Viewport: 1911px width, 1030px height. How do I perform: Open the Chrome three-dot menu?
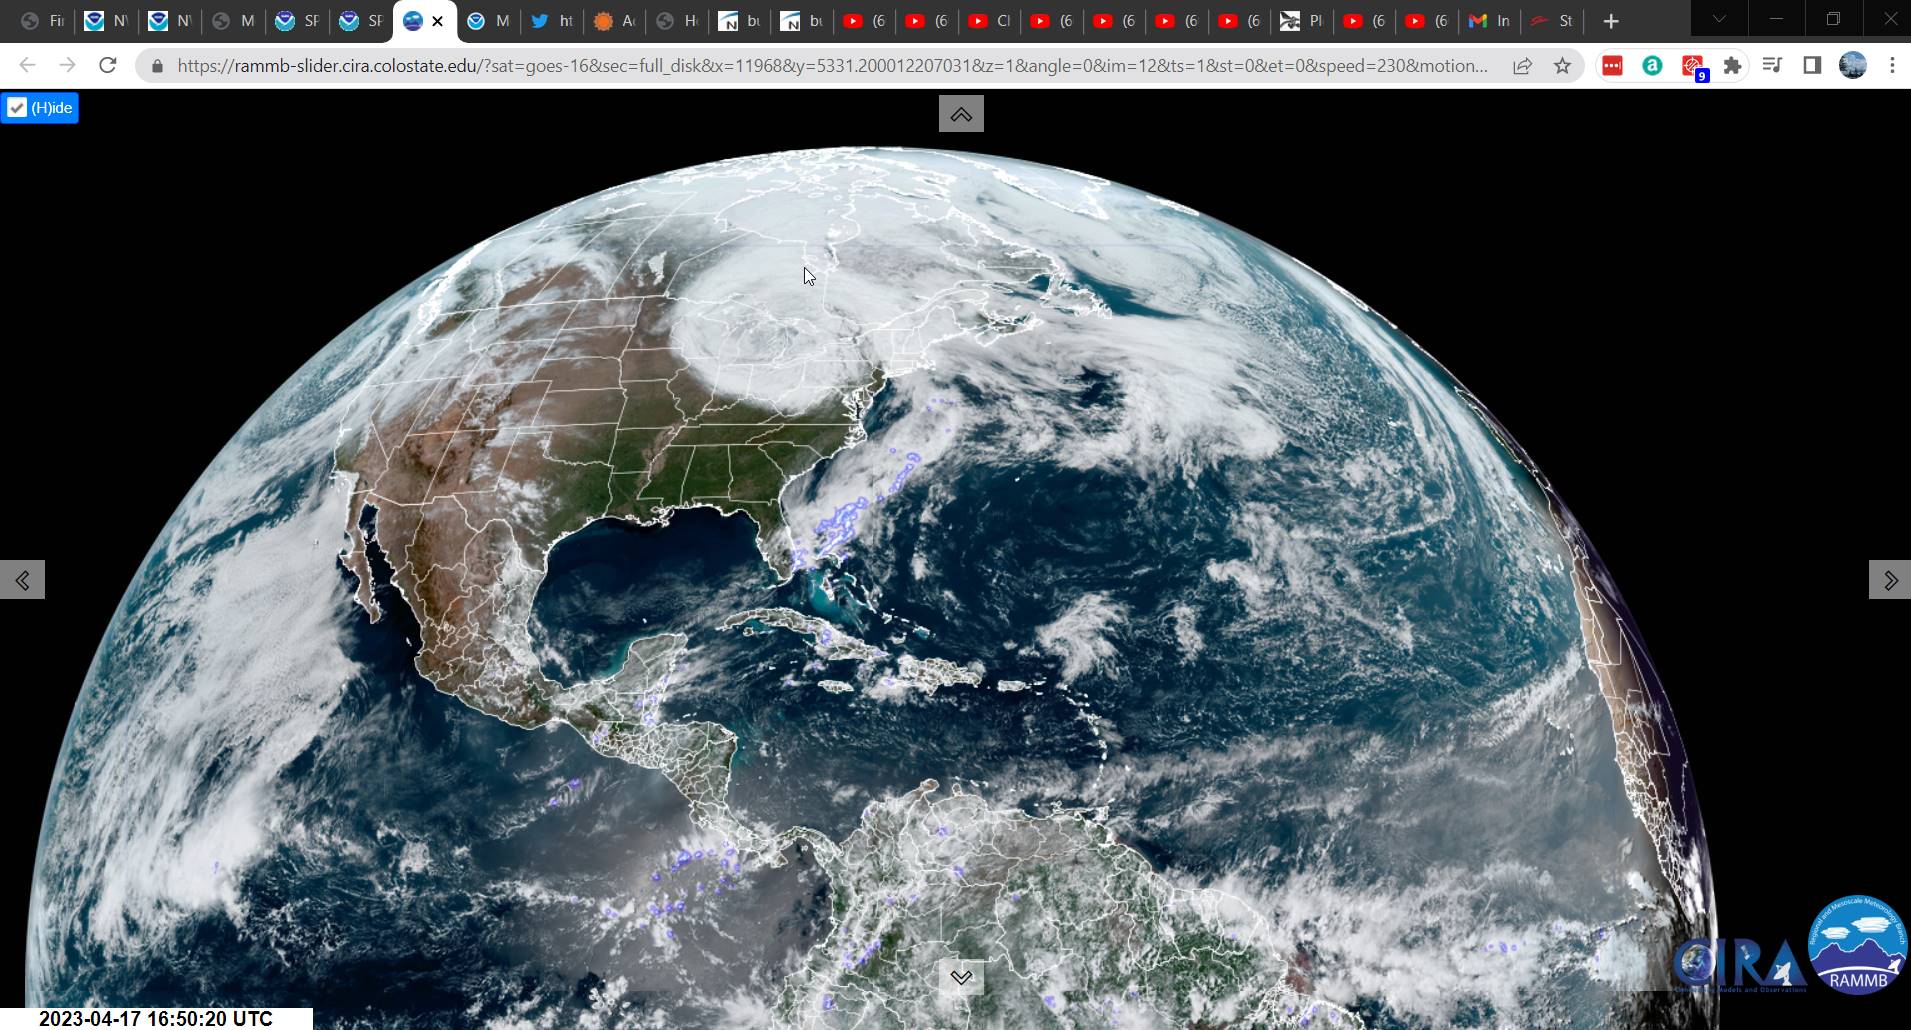(1892, 66)
